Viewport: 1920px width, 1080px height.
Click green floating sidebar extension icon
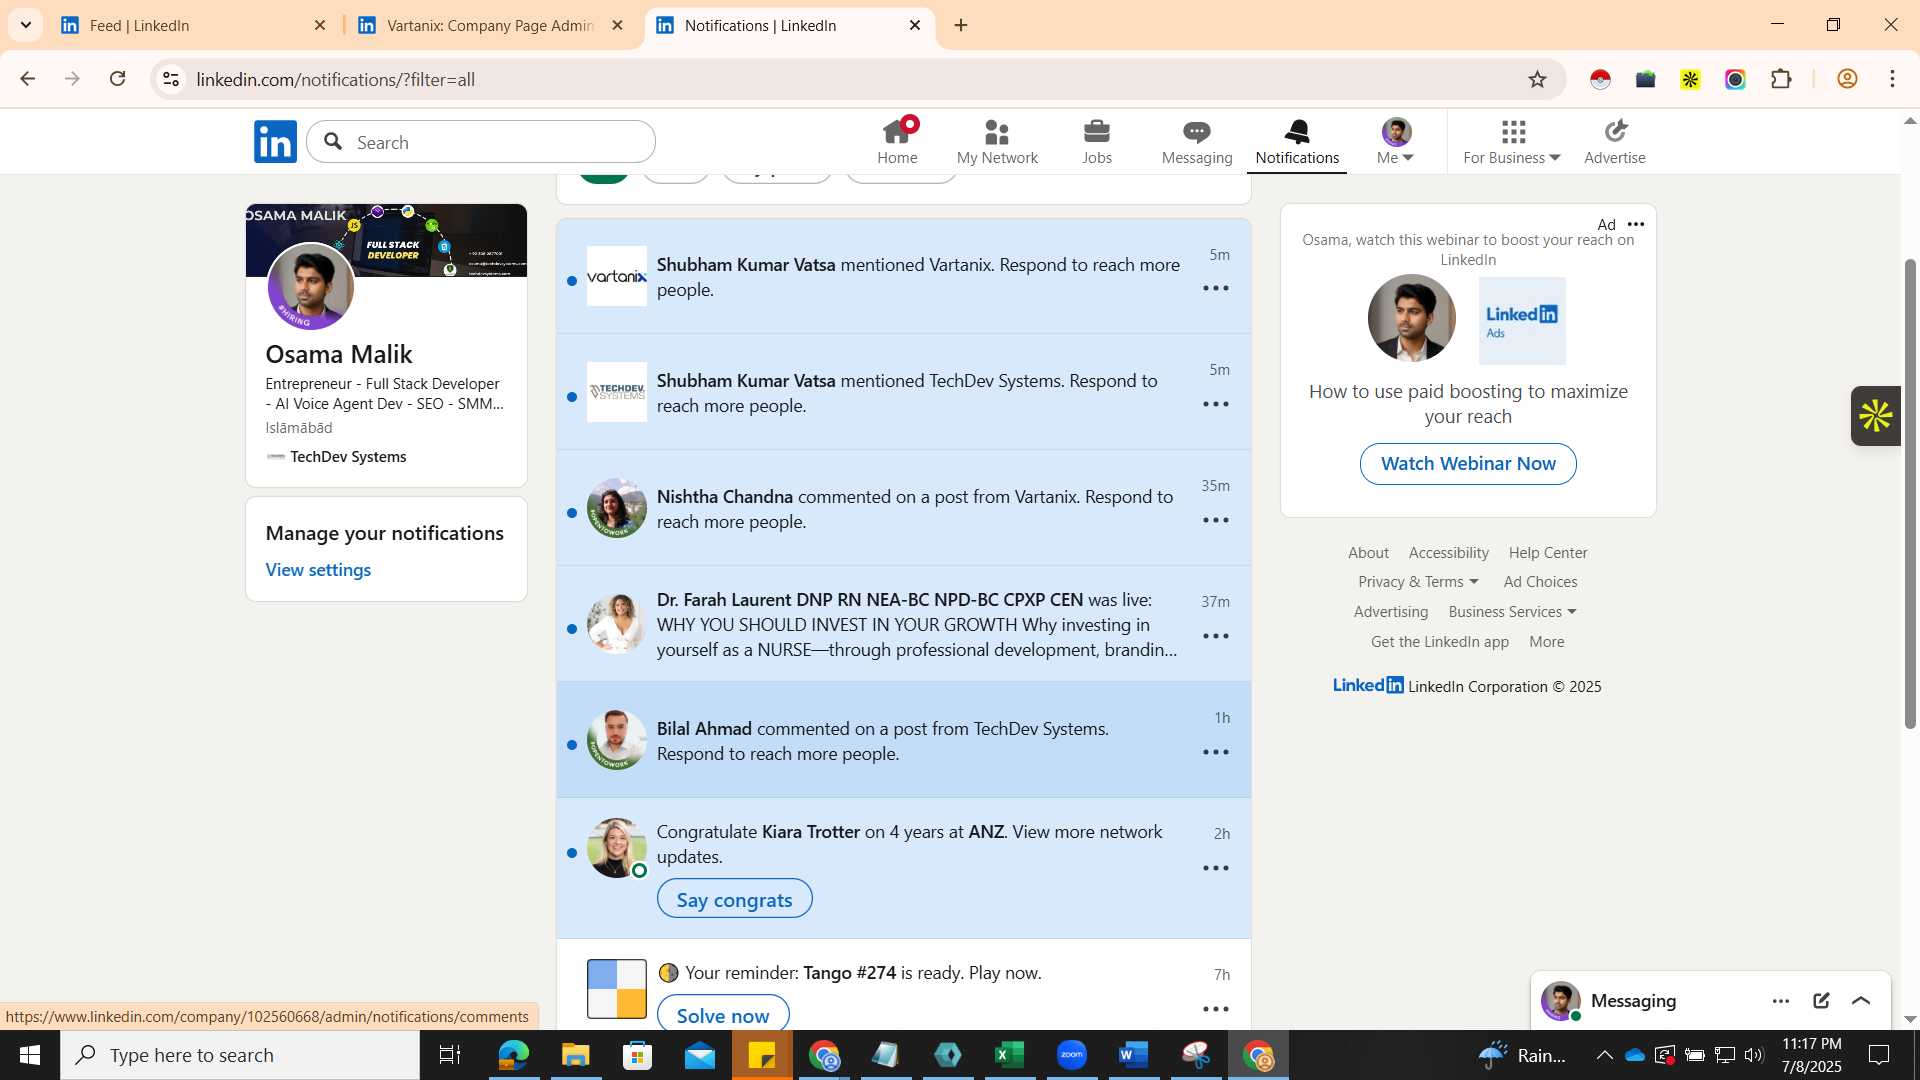(x=1875, y=416)
